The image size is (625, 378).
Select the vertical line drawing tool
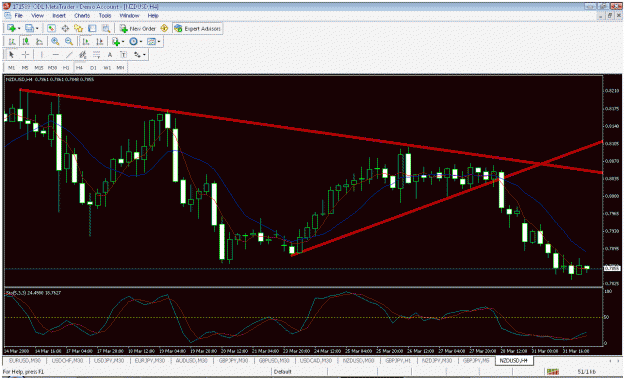coord(41,55)
